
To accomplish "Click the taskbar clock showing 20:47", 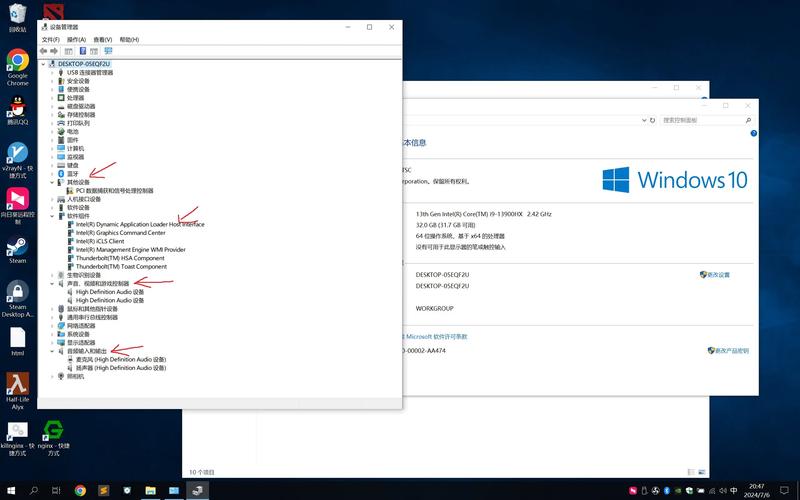I will [757, 490].
